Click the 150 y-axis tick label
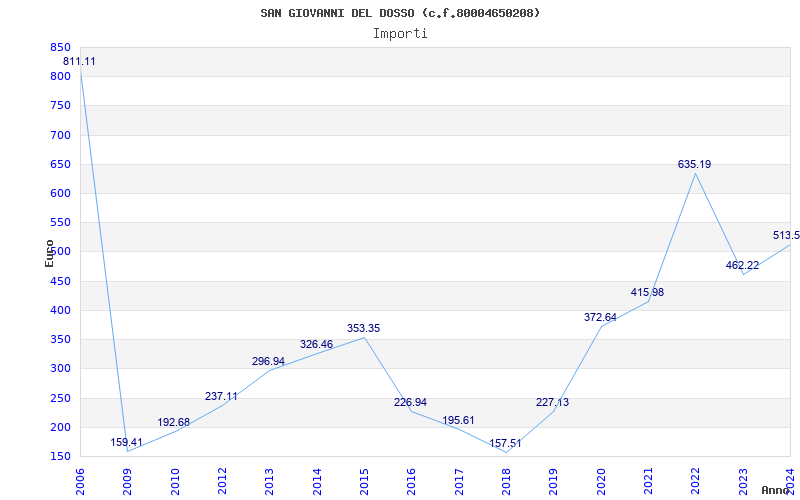The width and height of the screenshot is (800, 500). tap(60, 456)
